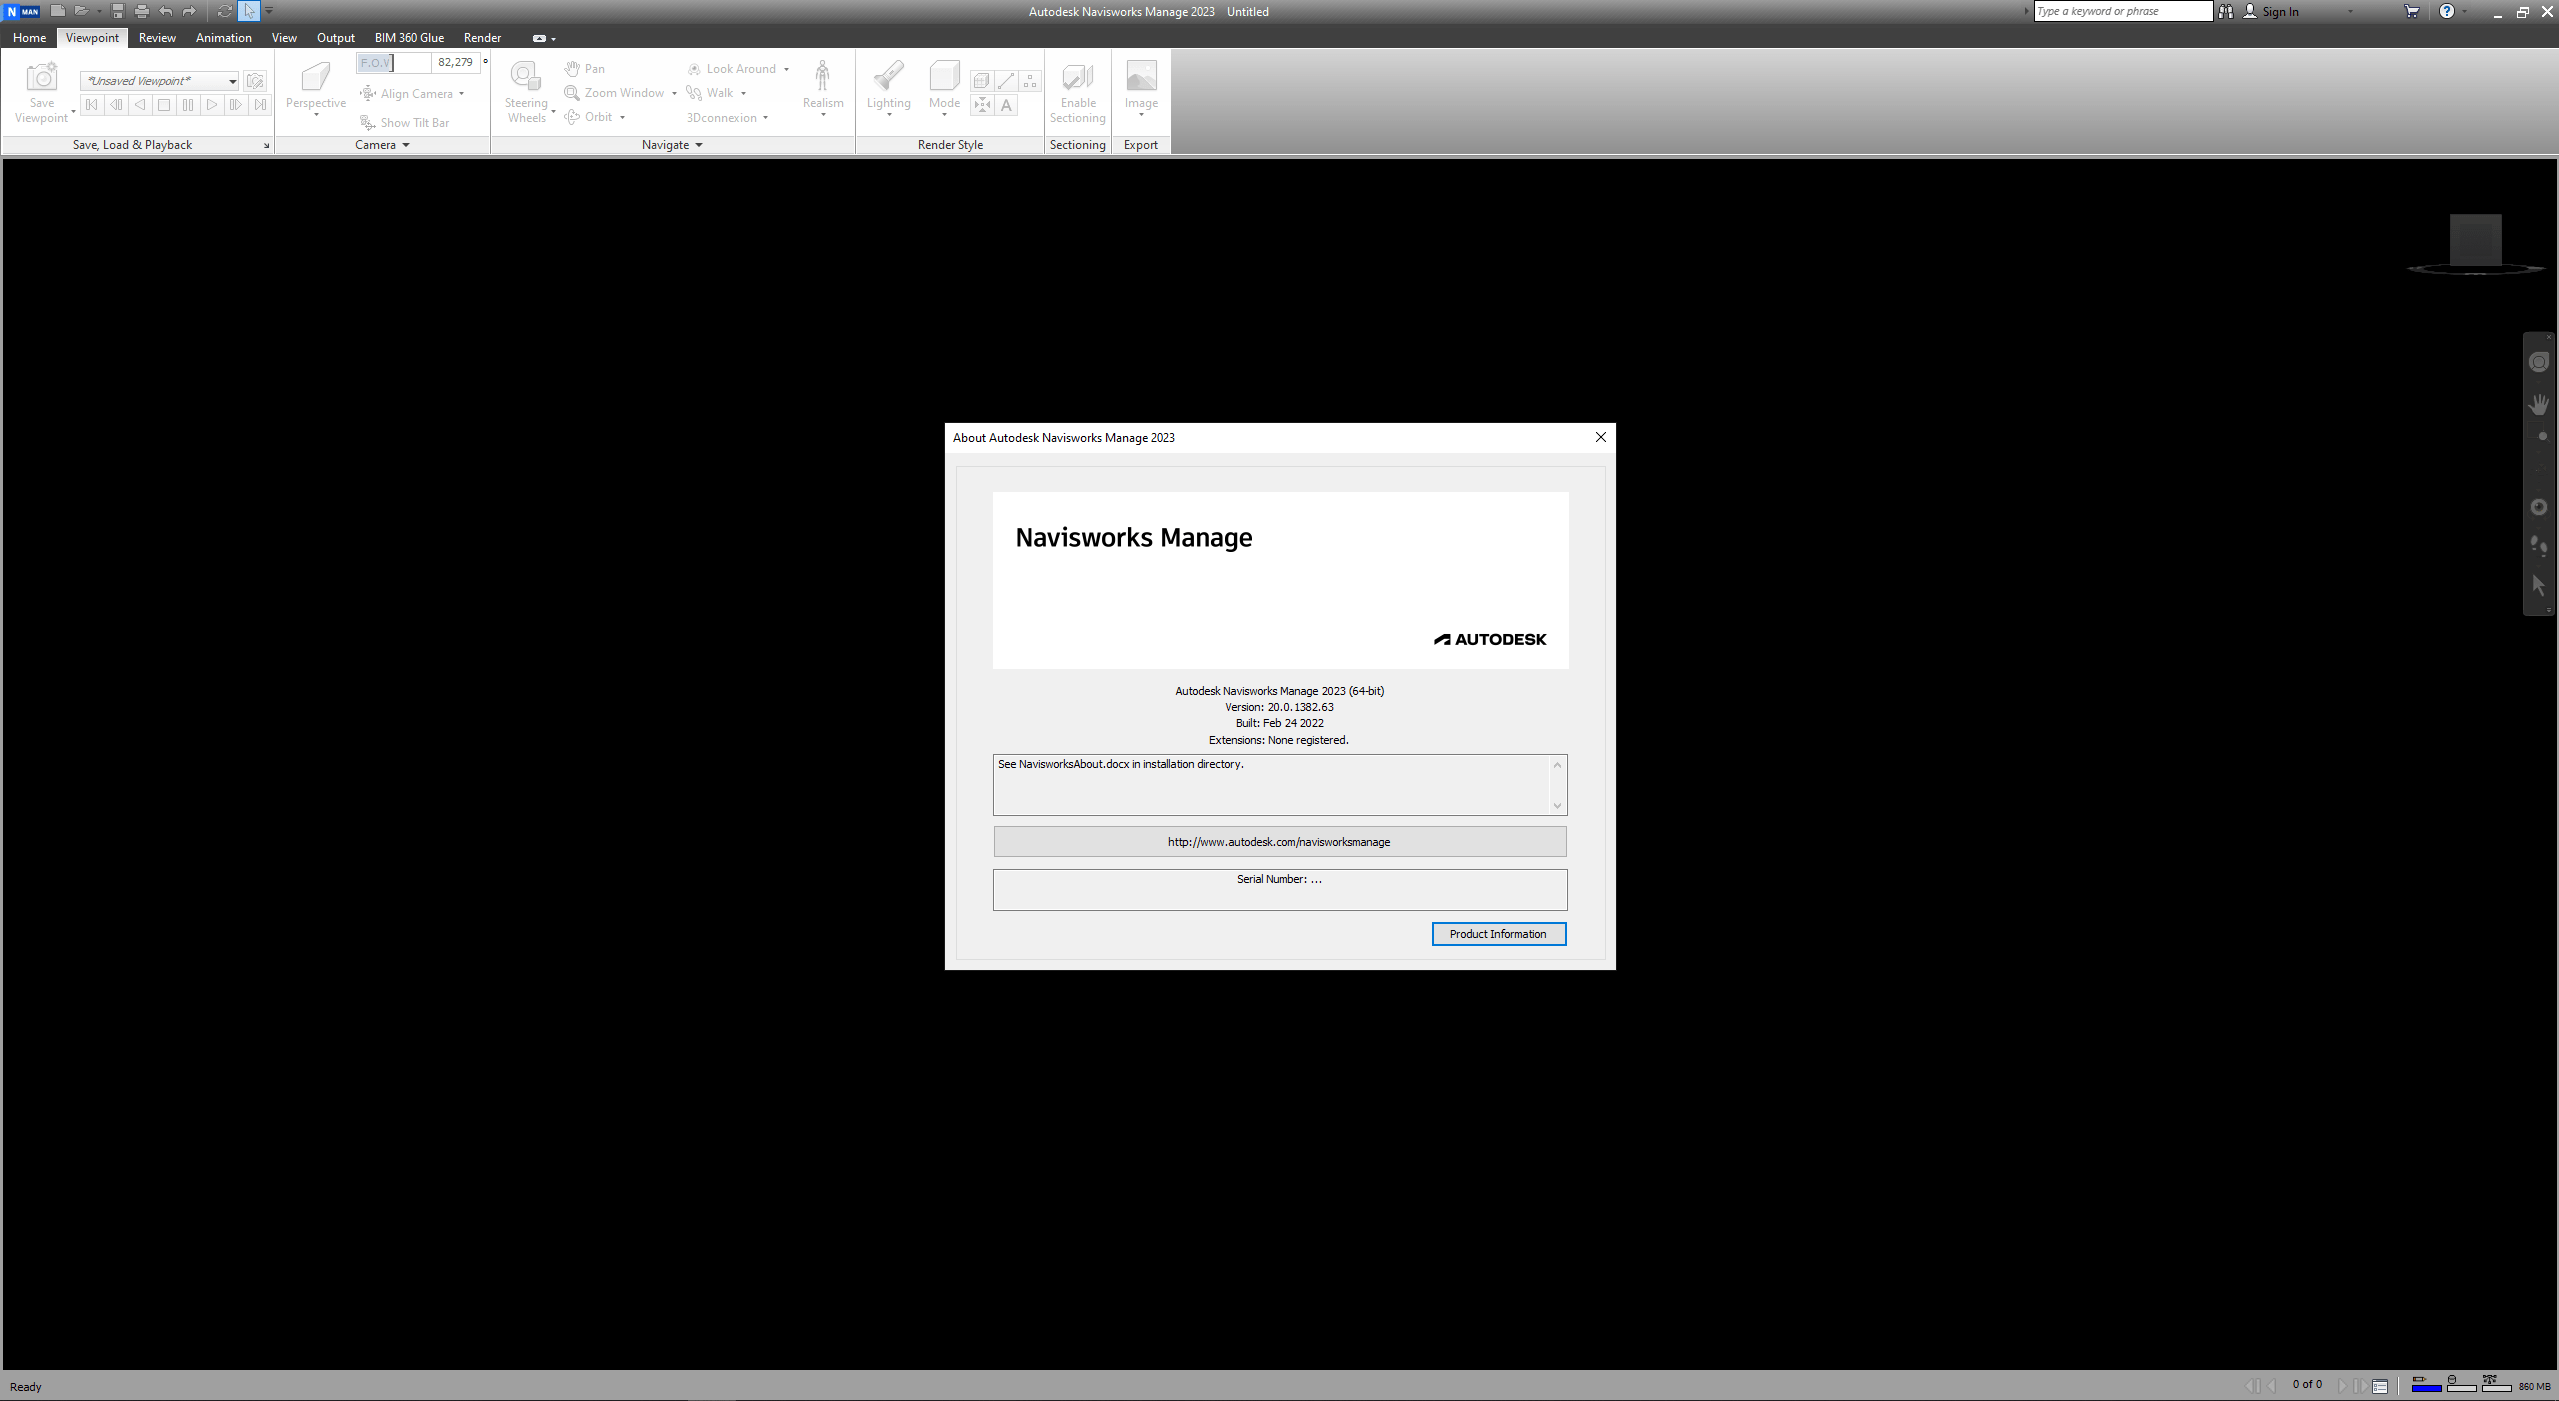
Task: Toggle Enable Sectioning
Action: (1078, 92)
